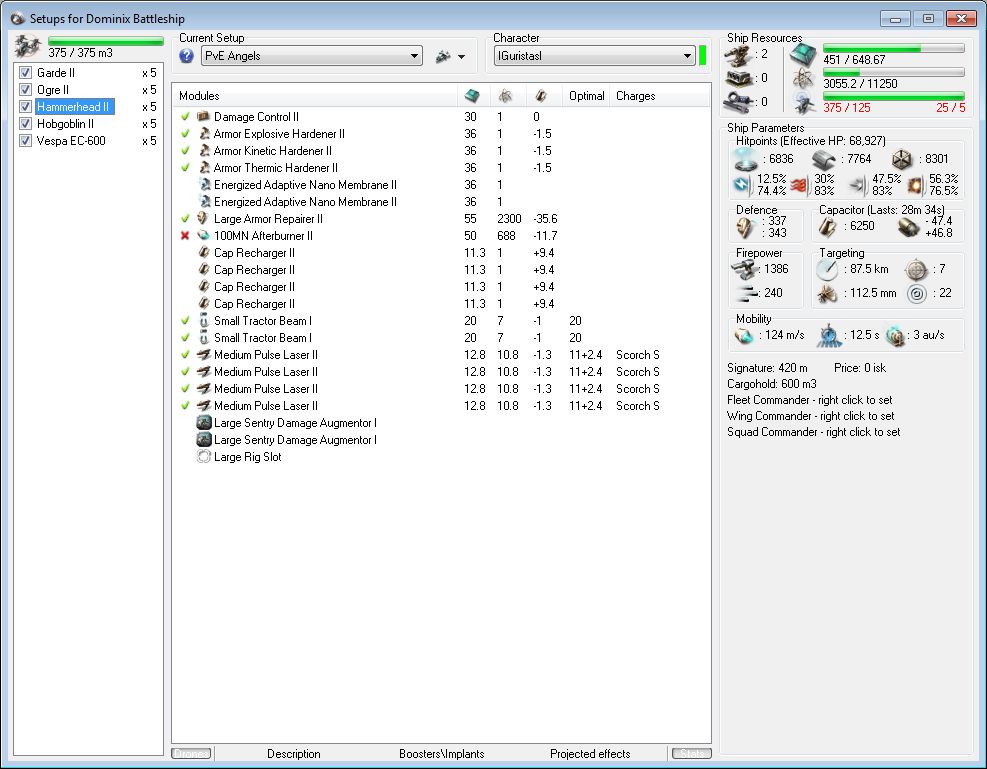
Task: Toggle the 100MN Afterburner II red X status
Action: click(185, 235)
